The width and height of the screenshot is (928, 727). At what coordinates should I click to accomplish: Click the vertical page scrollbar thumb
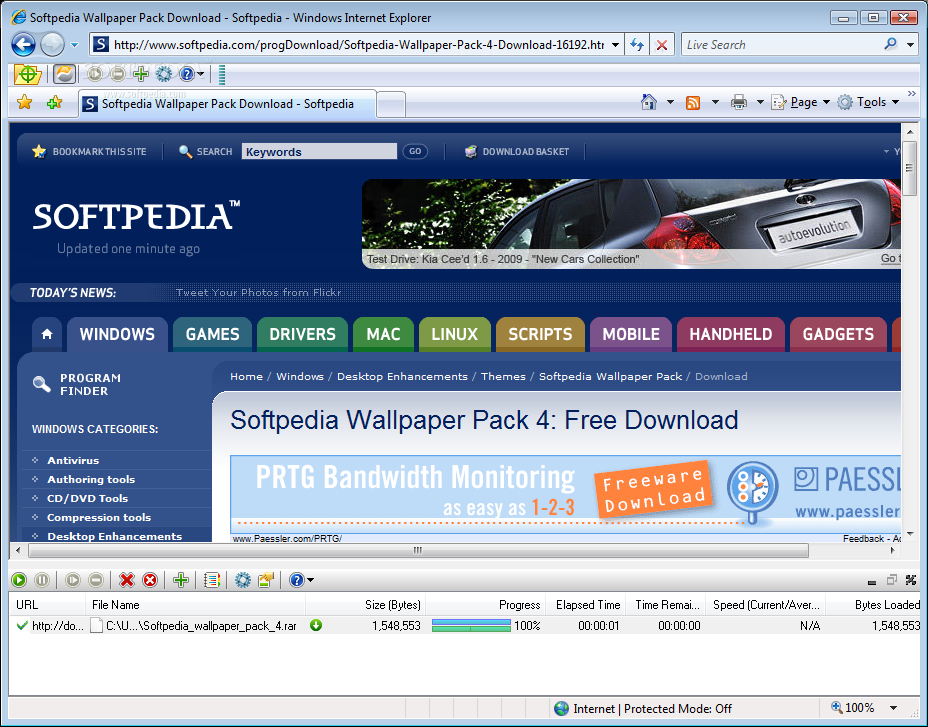point(909,168)
